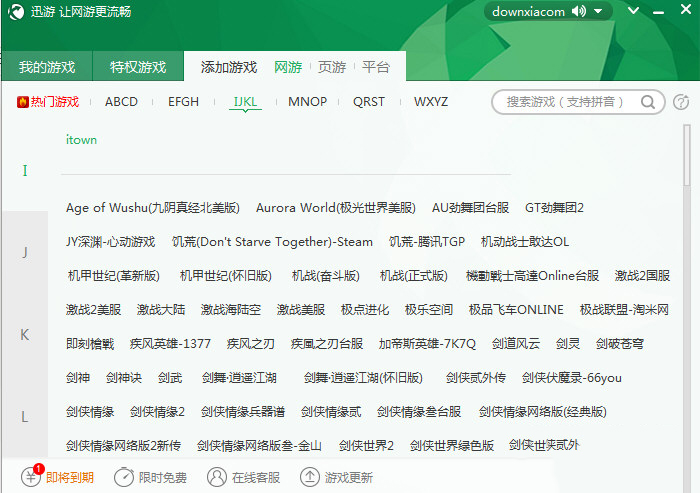Open the help question mark icon
700x493 pixels.
(681, 102)
